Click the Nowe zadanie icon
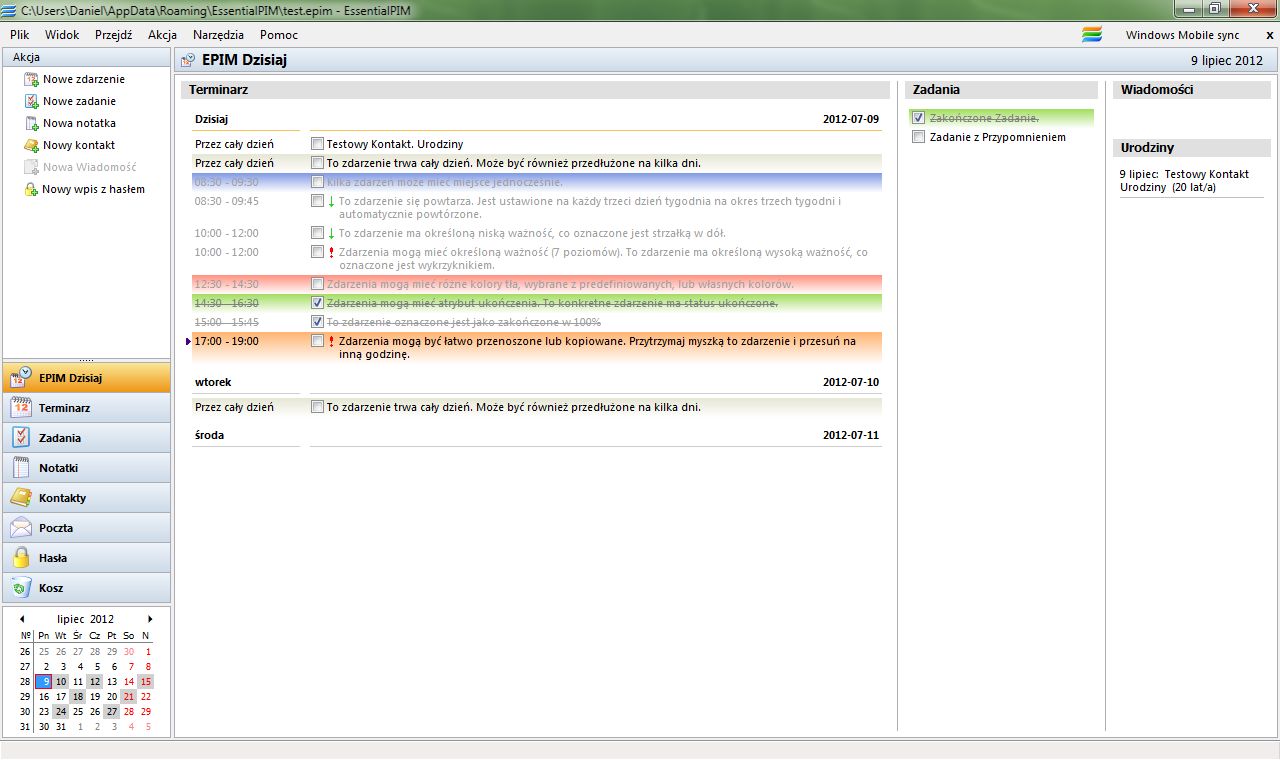This screenshot has height=760, width=1280. point(31,101)
